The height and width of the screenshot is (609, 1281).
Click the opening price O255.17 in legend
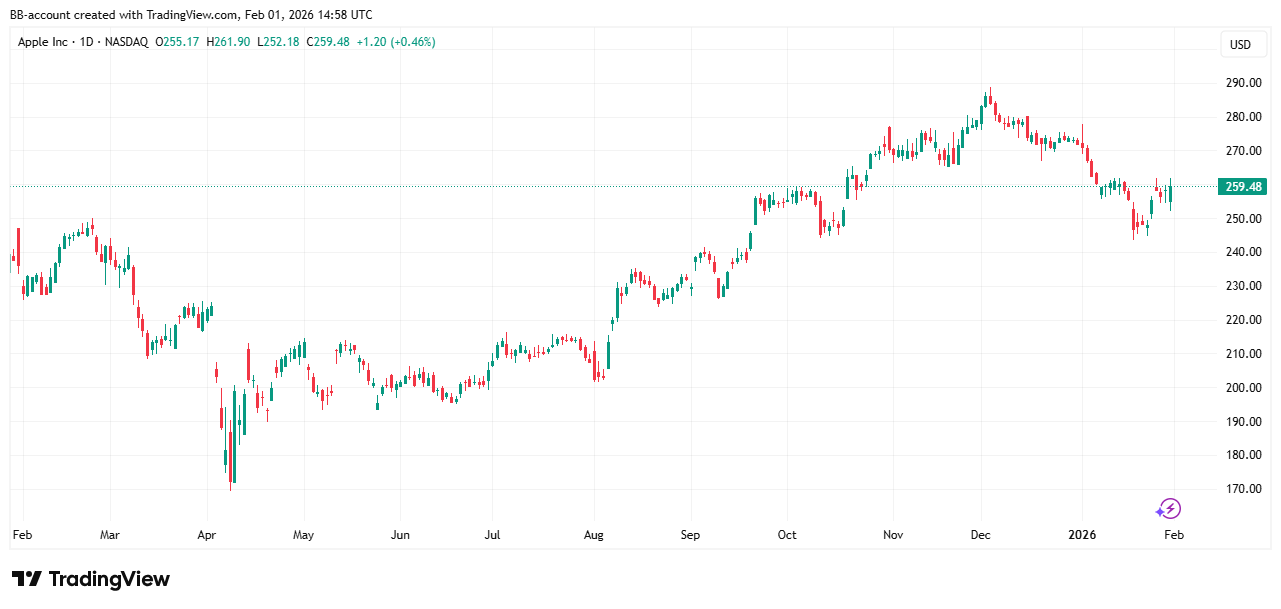[178, 42]
